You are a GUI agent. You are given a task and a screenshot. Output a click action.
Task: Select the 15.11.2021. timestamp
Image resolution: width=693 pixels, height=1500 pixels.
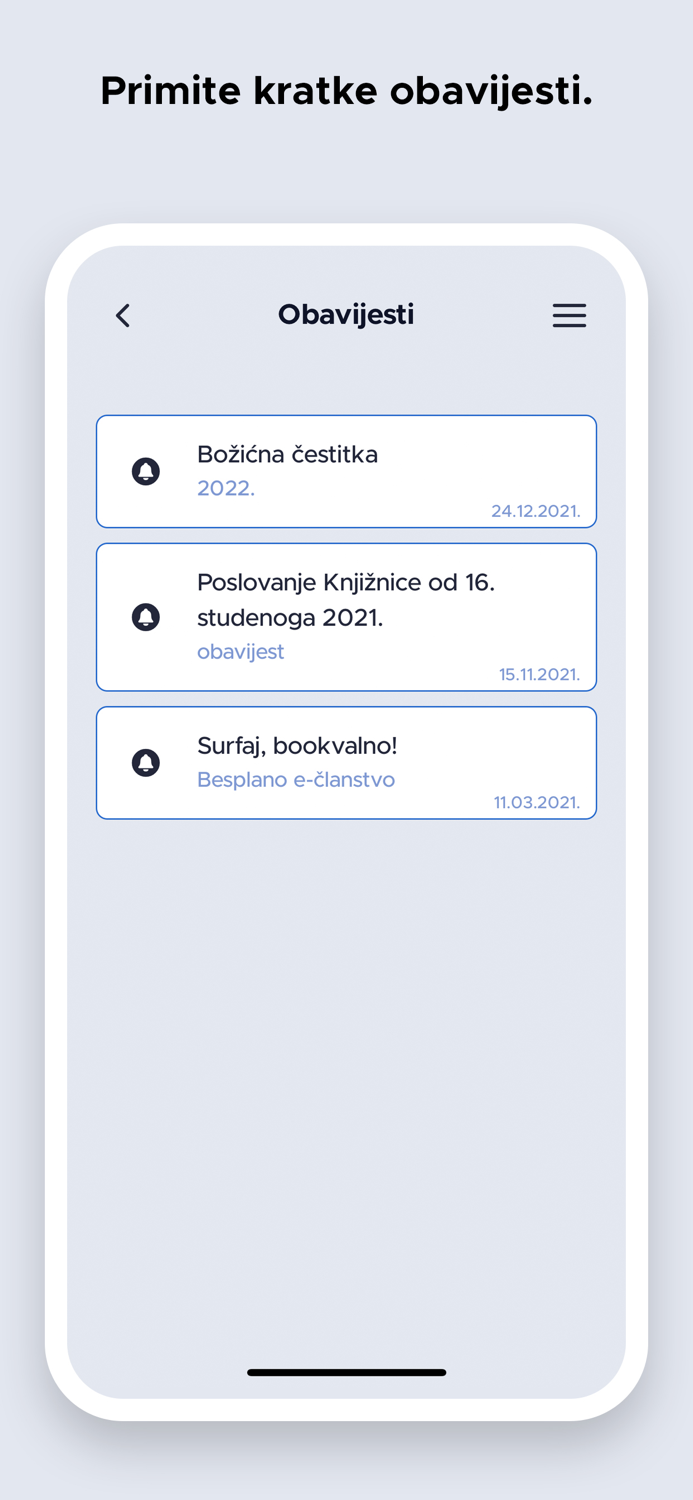[x=540, y=674]
